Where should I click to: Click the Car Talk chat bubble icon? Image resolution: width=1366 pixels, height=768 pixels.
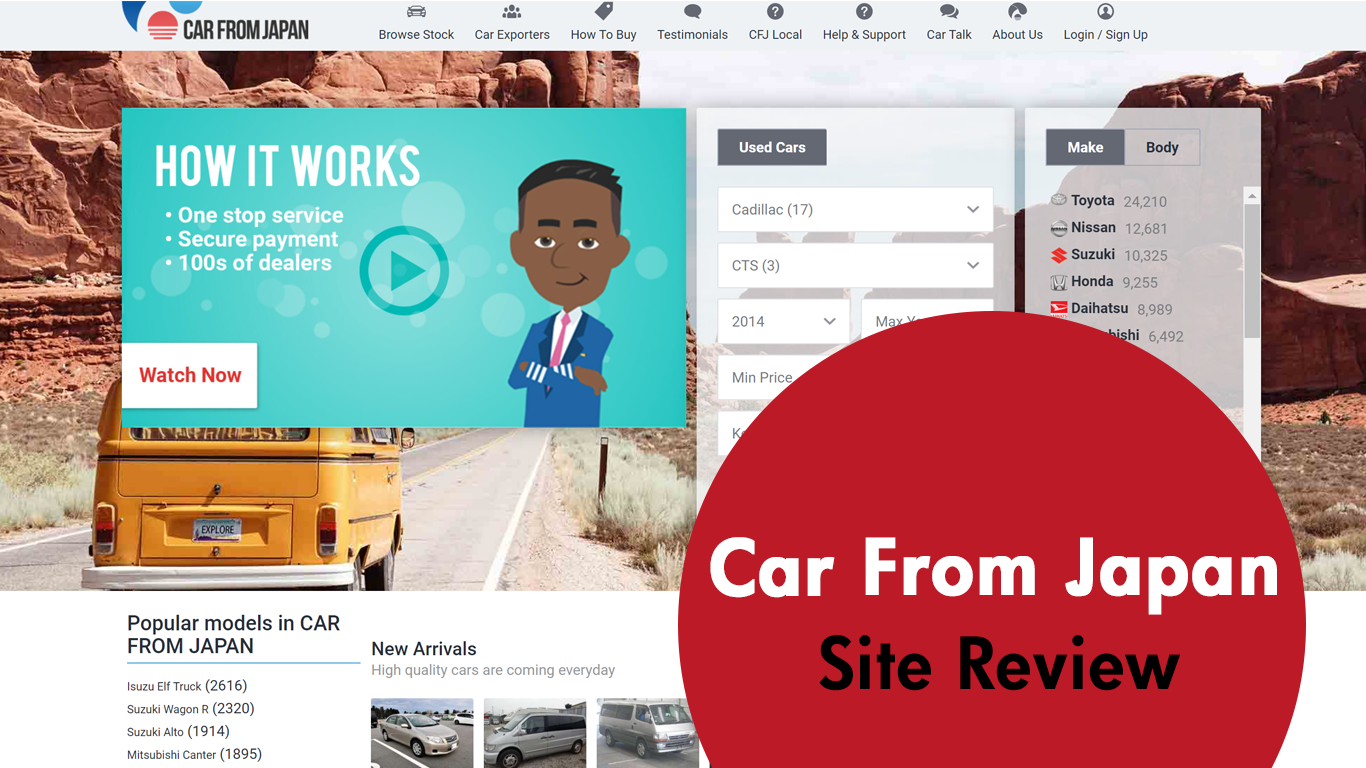948,12
